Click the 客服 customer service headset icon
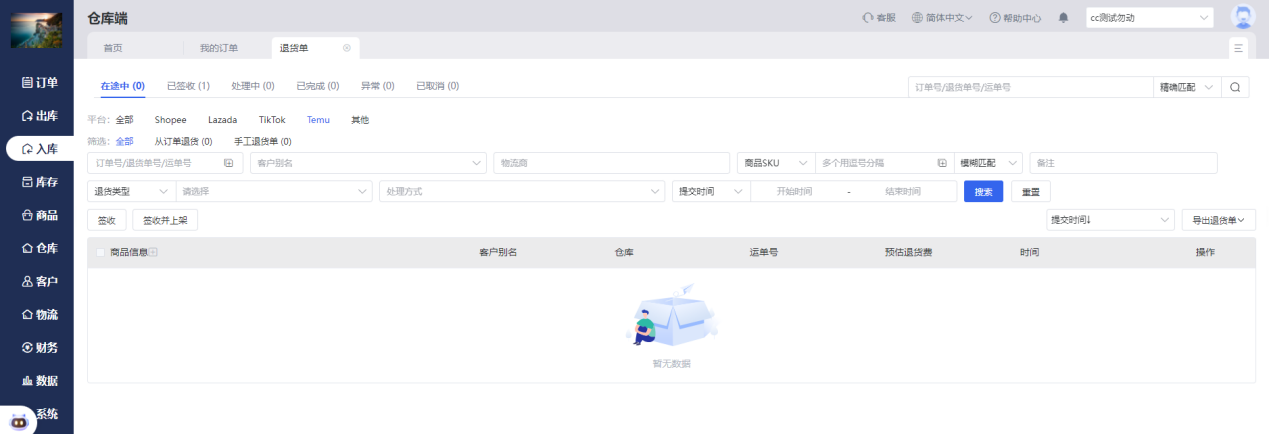The height and width of the screenshot is (434, 1269). [868, 18]
